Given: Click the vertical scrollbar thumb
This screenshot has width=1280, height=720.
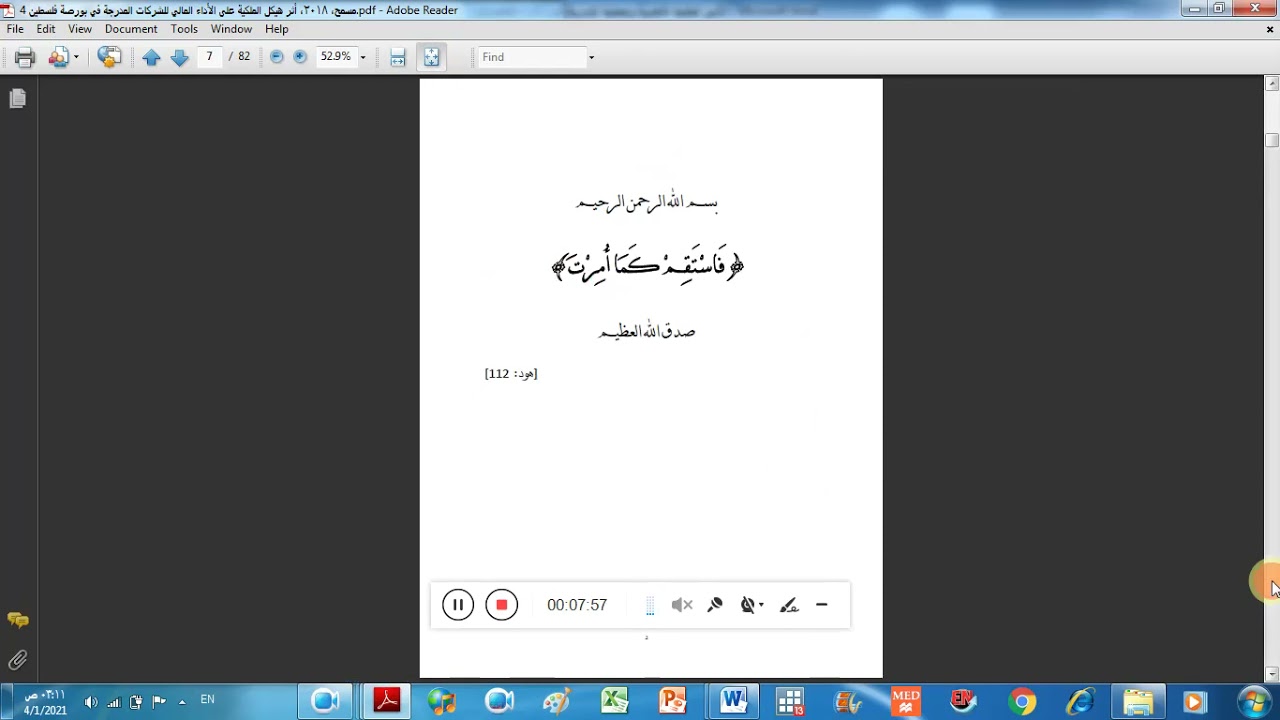Looking at the screenshot, I should [1272, 140].
